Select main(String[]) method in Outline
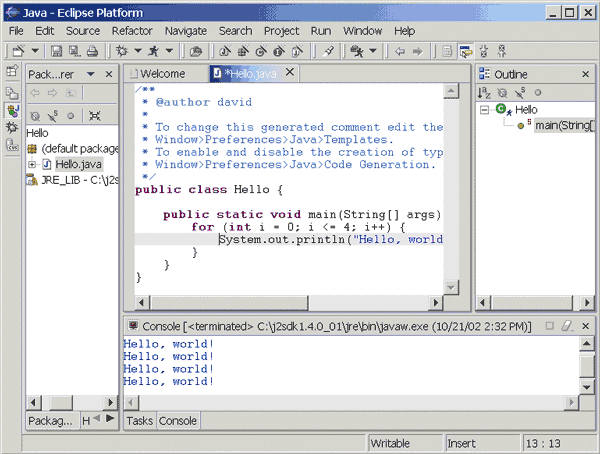The image size is (600, 454). [564, 126]
